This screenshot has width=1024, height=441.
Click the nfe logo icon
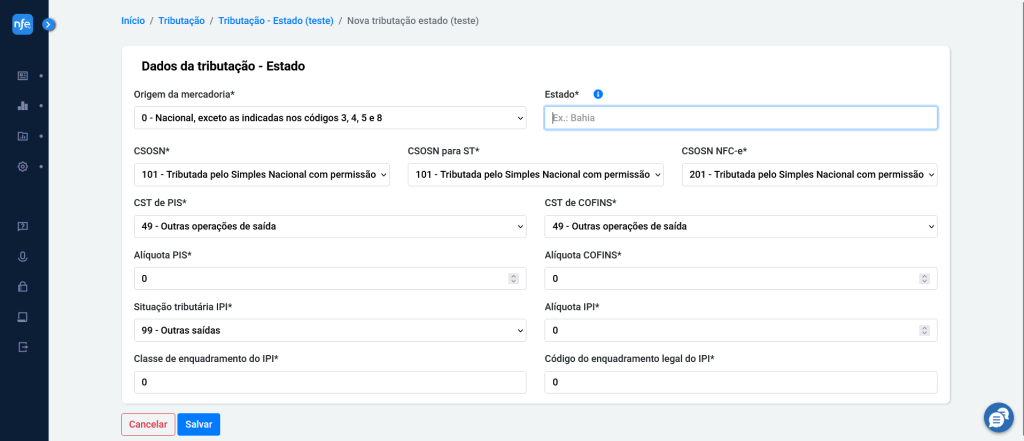tap(22, 24)
